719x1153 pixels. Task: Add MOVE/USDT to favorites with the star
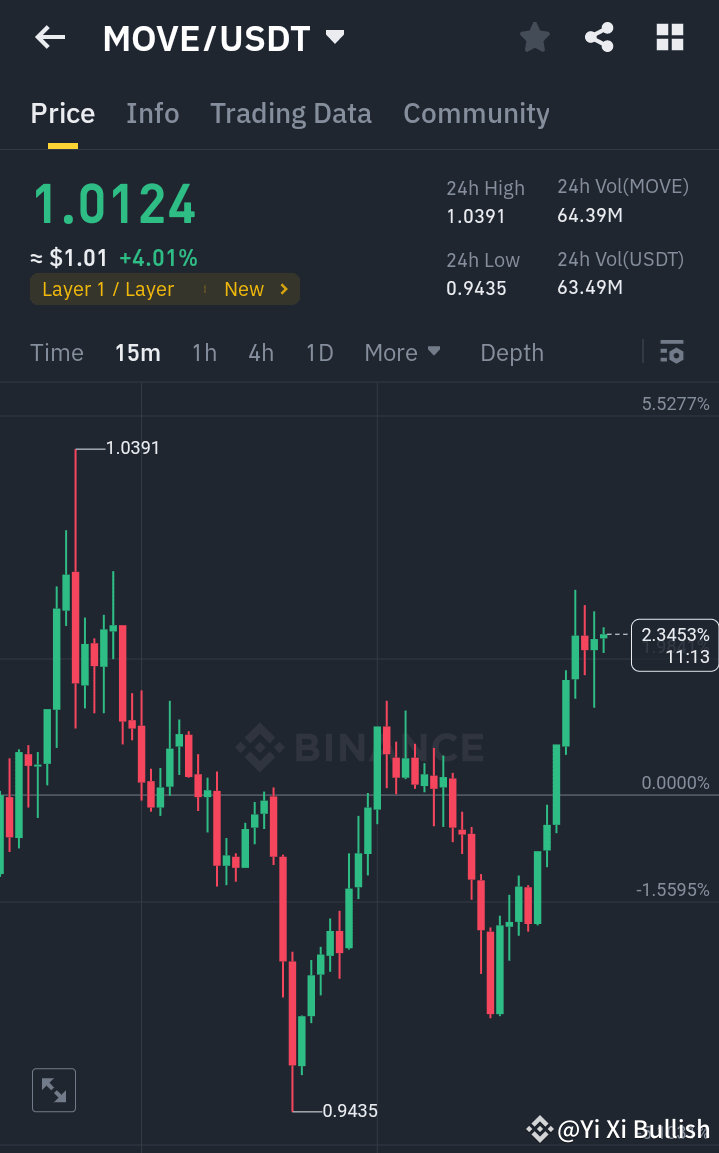[x=534, y=37]
